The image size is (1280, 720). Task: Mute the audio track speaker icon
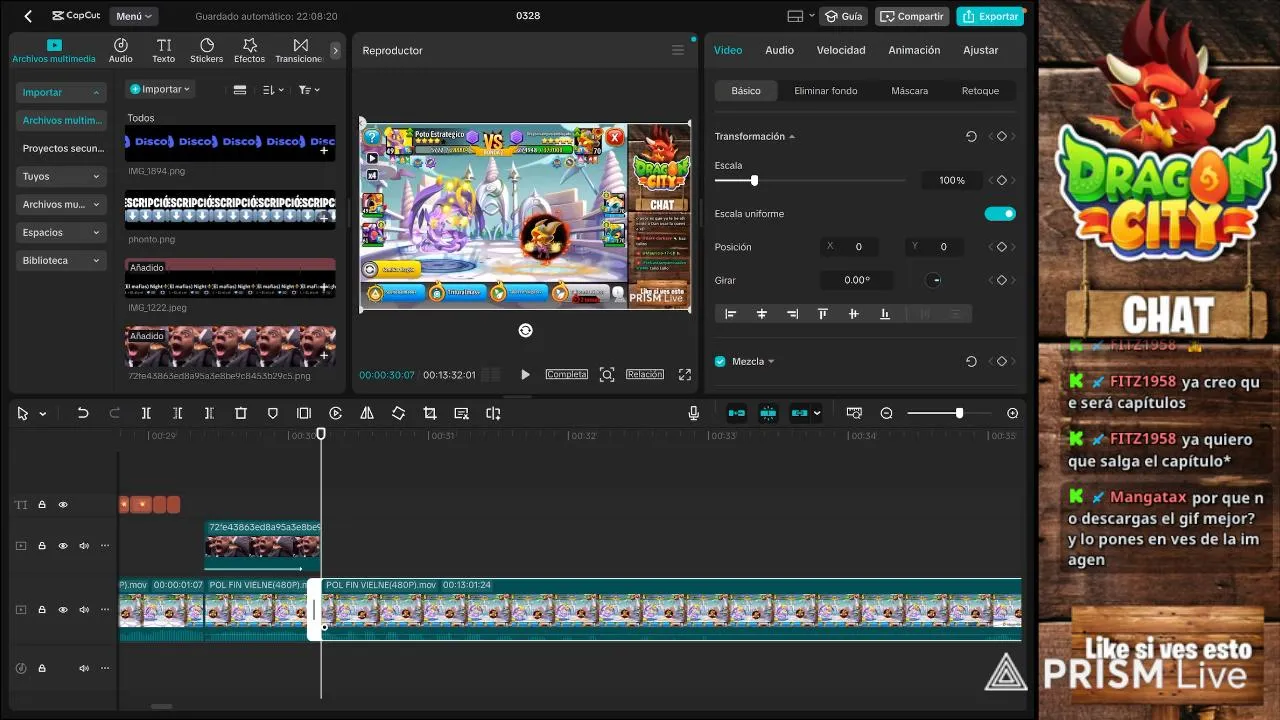pyautogui.click(x=84, y=668)
